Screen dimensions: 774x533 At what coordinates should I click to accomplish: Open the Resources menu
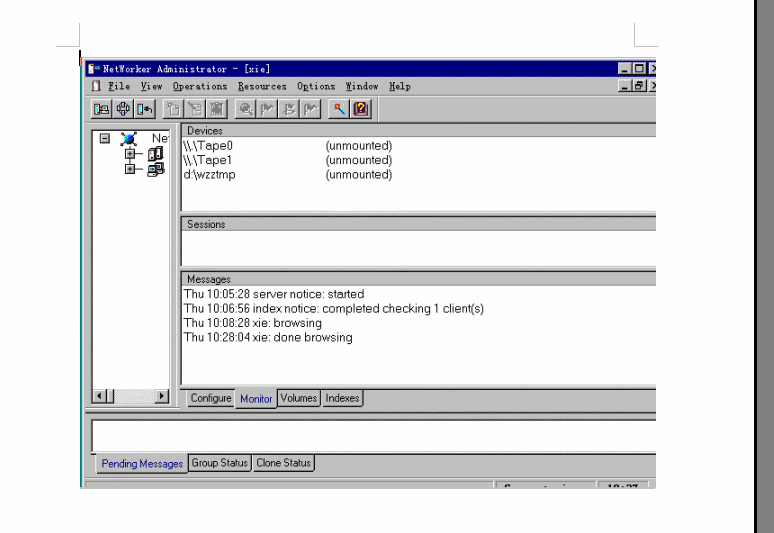pyautogui.click(x=261, y=87)
